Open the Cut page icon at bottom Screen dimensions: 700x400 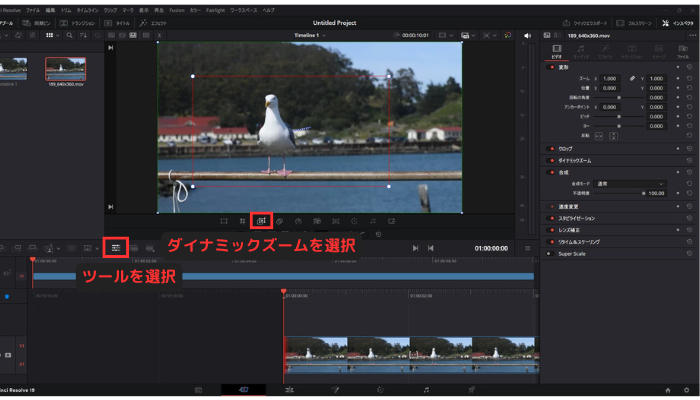(x=244, y=390)
